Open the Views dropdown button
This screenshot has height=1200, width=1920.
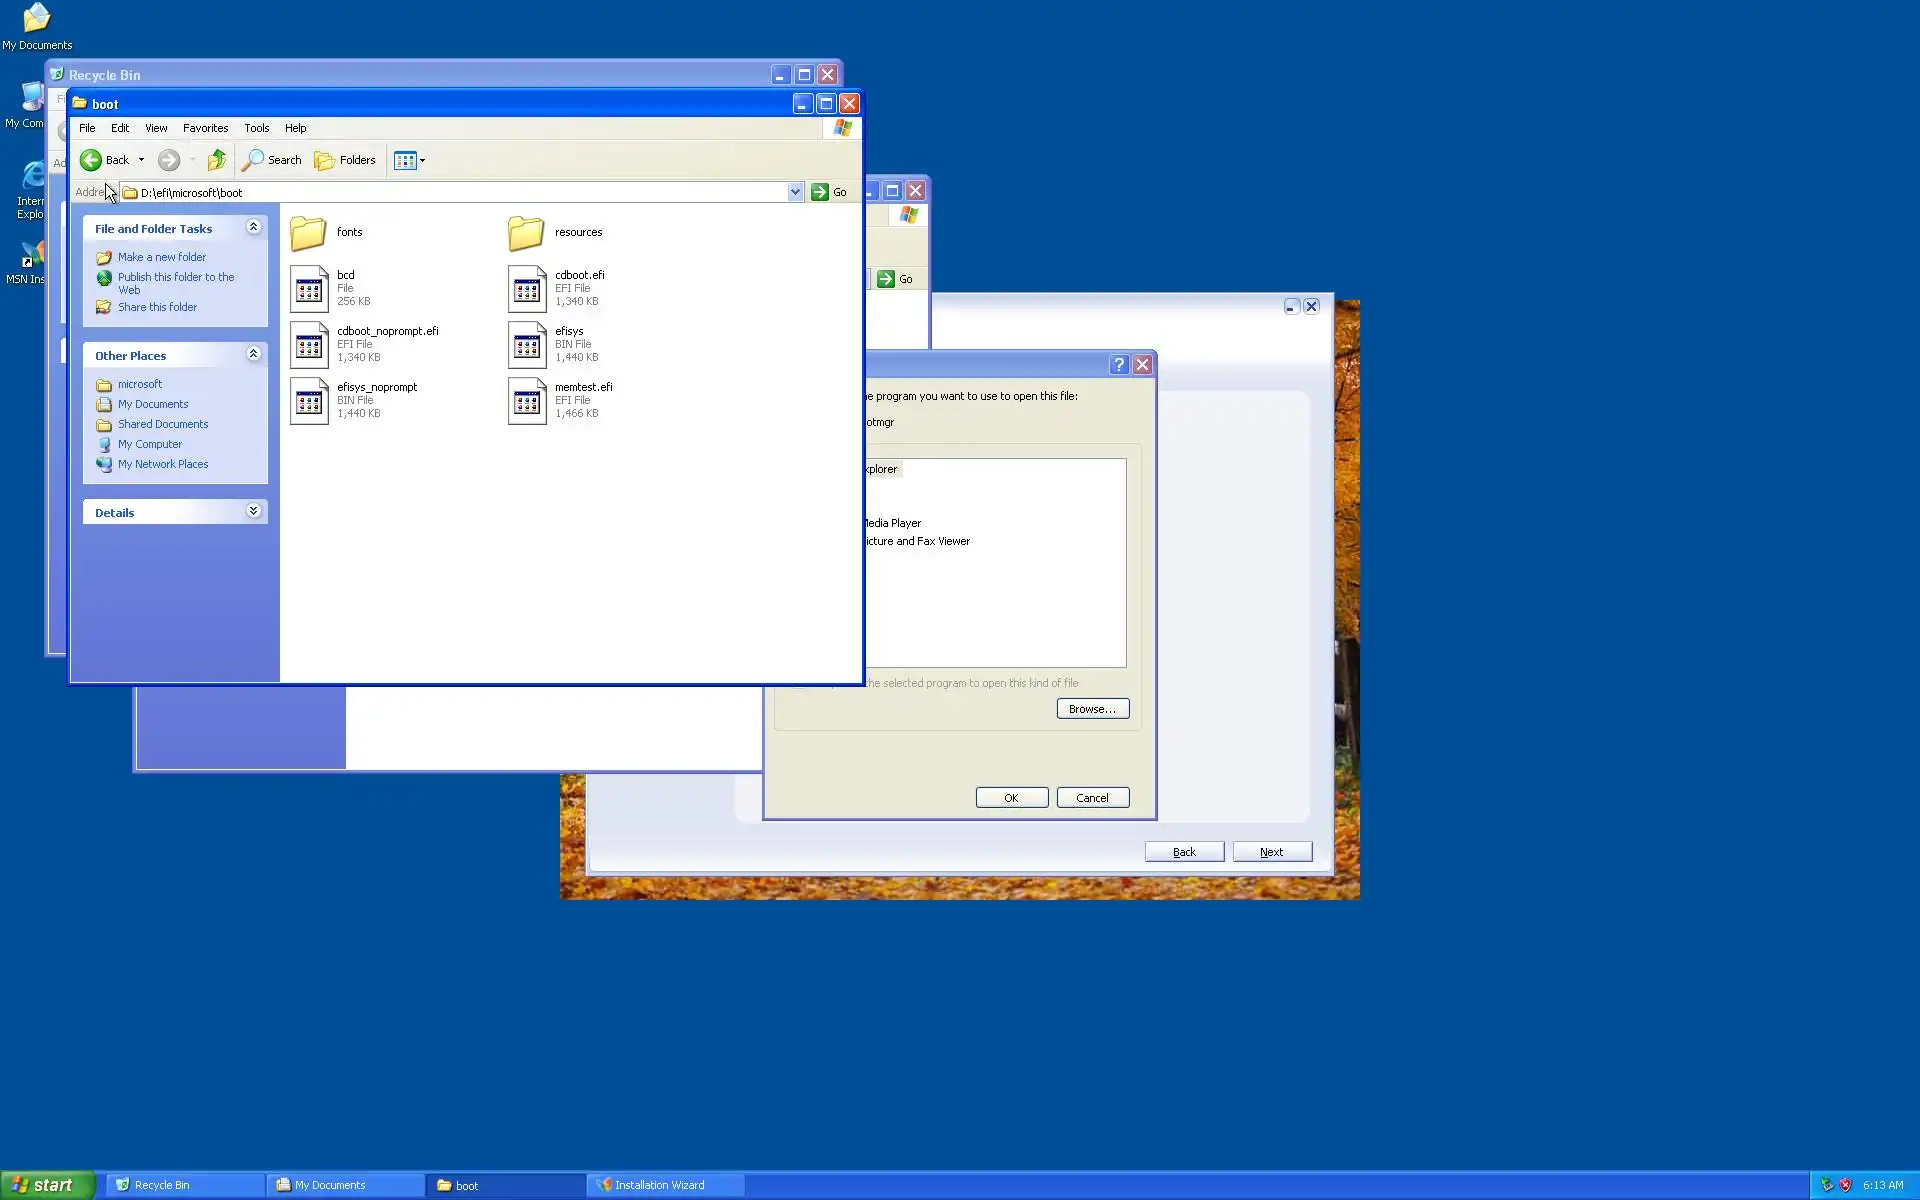pos(409,160)
